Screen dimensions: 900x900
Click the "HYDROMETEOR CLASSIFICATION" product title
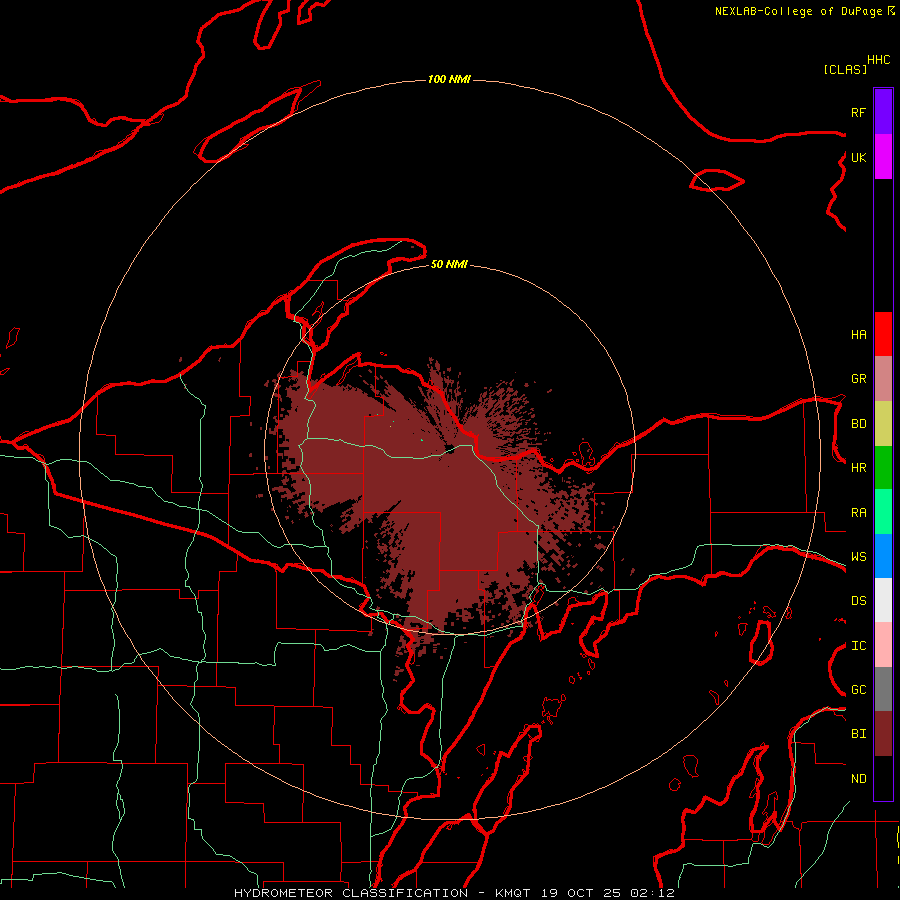coord(351,893)
